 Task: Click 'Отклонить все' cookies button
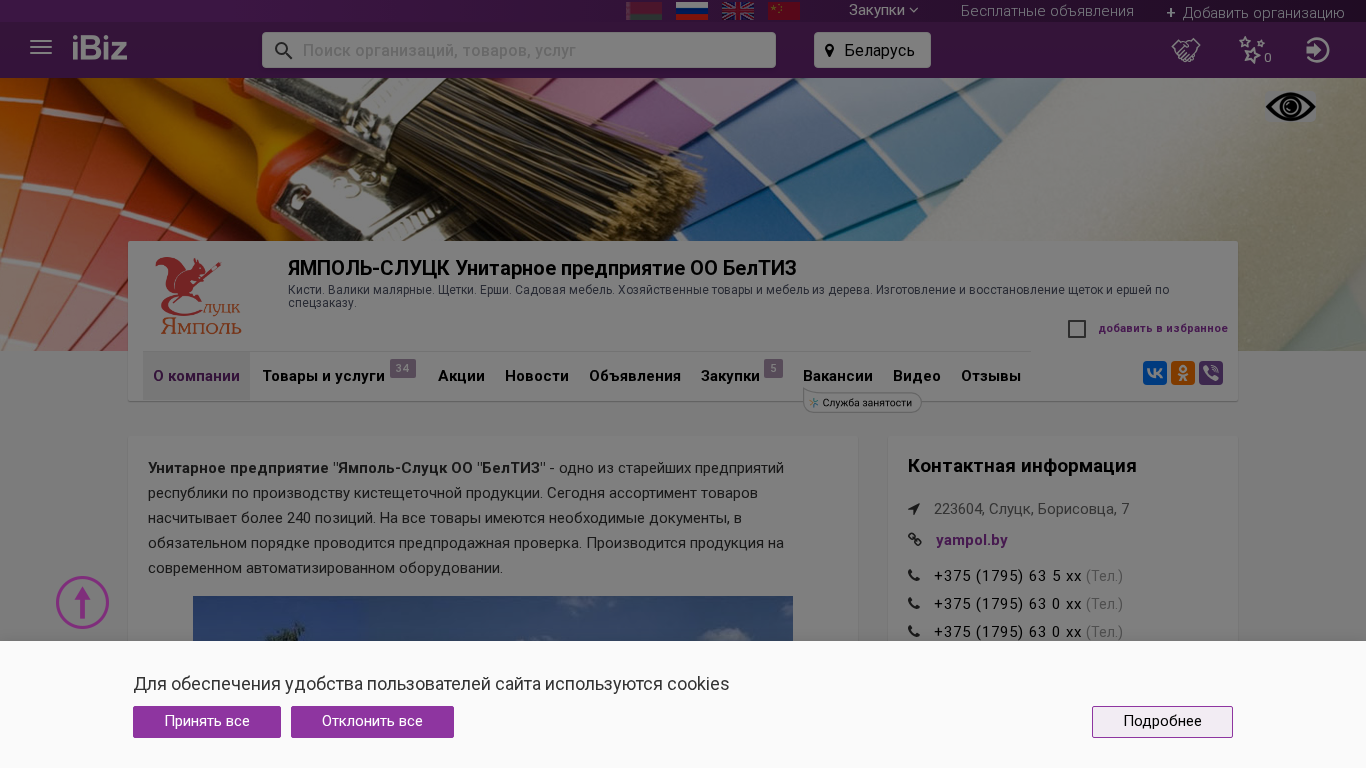pos(372,722)
